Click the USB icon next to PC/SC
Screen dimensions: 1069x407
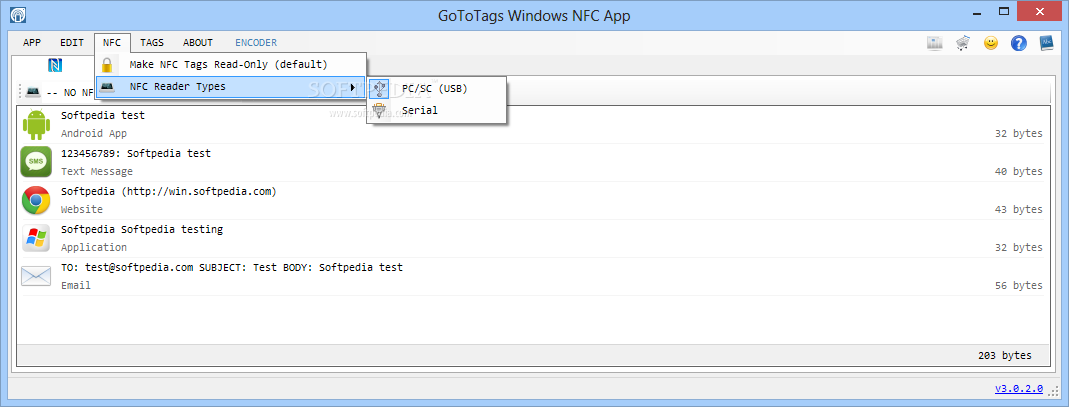pos(380,88)
